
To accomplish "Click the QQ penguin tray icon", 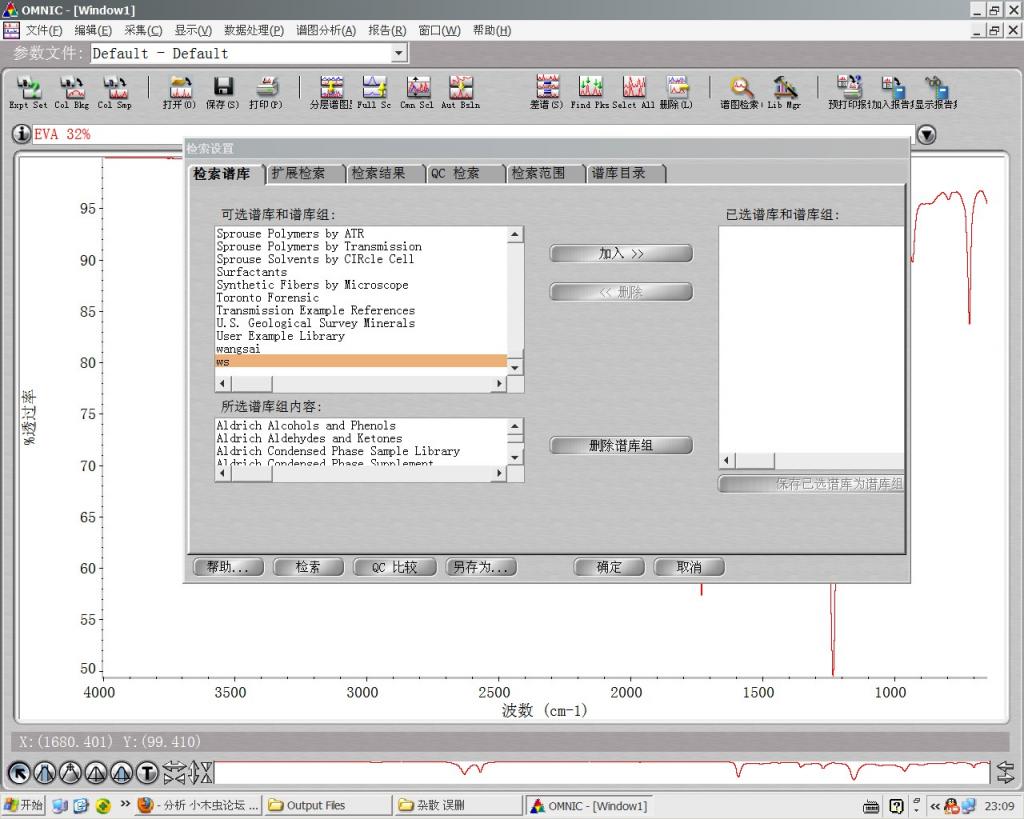I will pos(952,806).
